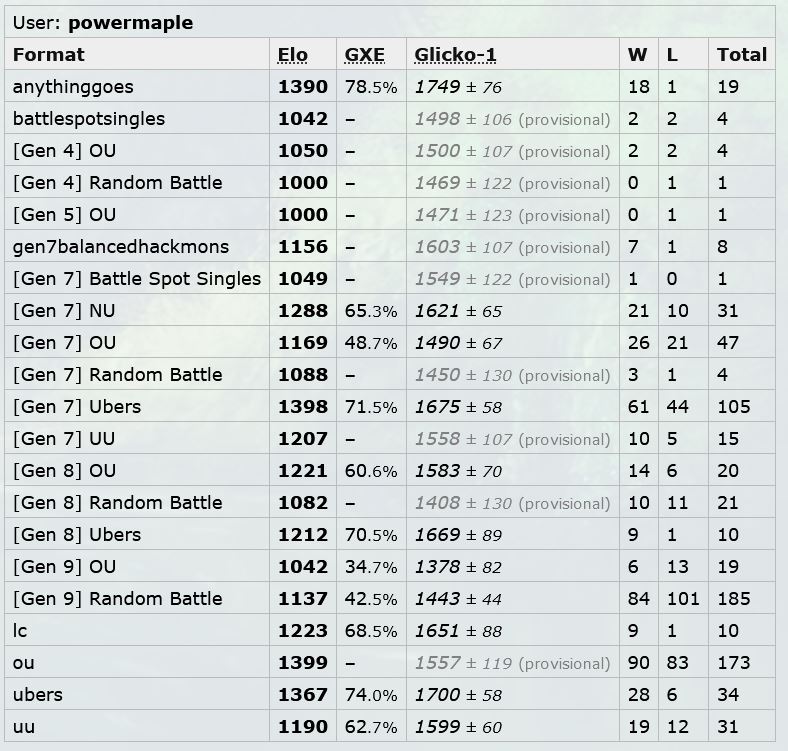Click the Elo column header
Screen dimensions: 788x751
point(292,54)
